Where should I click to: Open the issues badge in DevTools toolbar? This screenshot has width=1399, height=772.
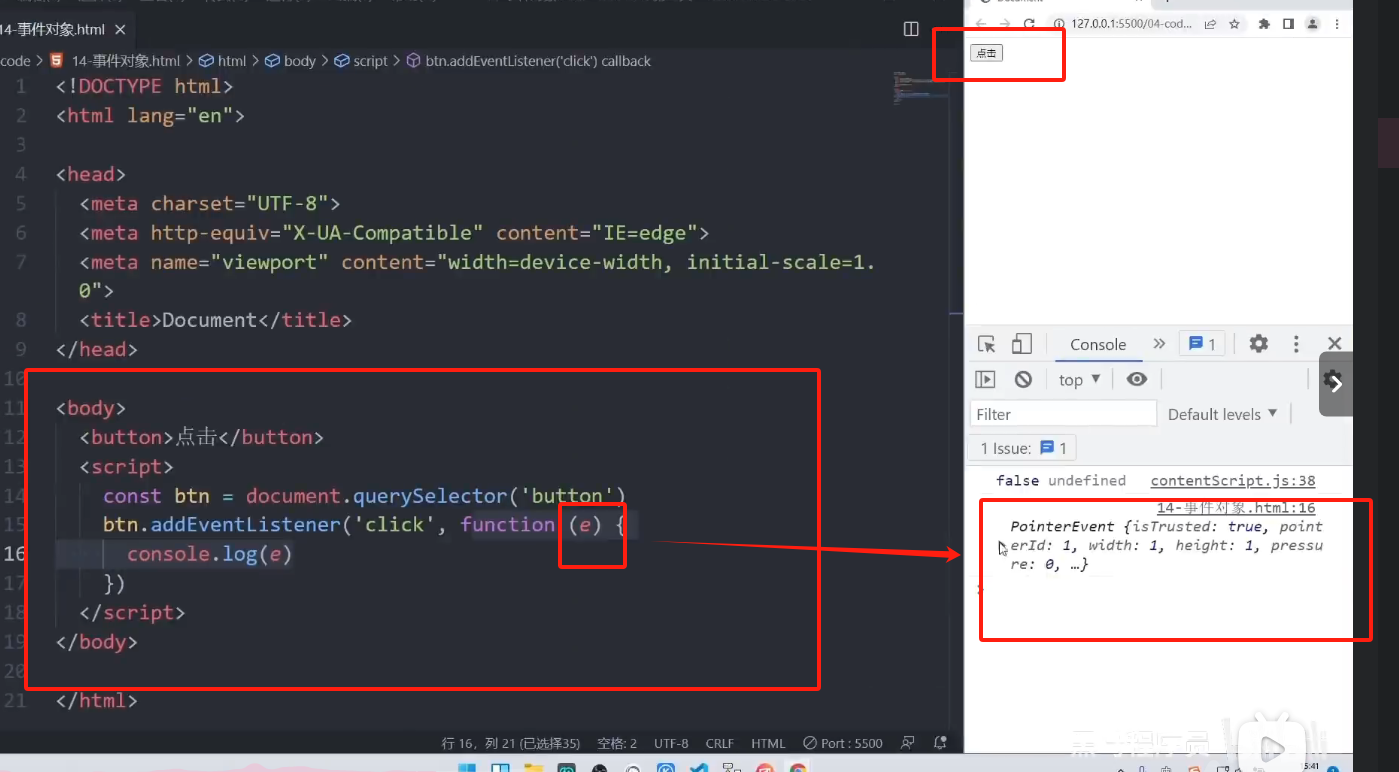click(1202, 344)
